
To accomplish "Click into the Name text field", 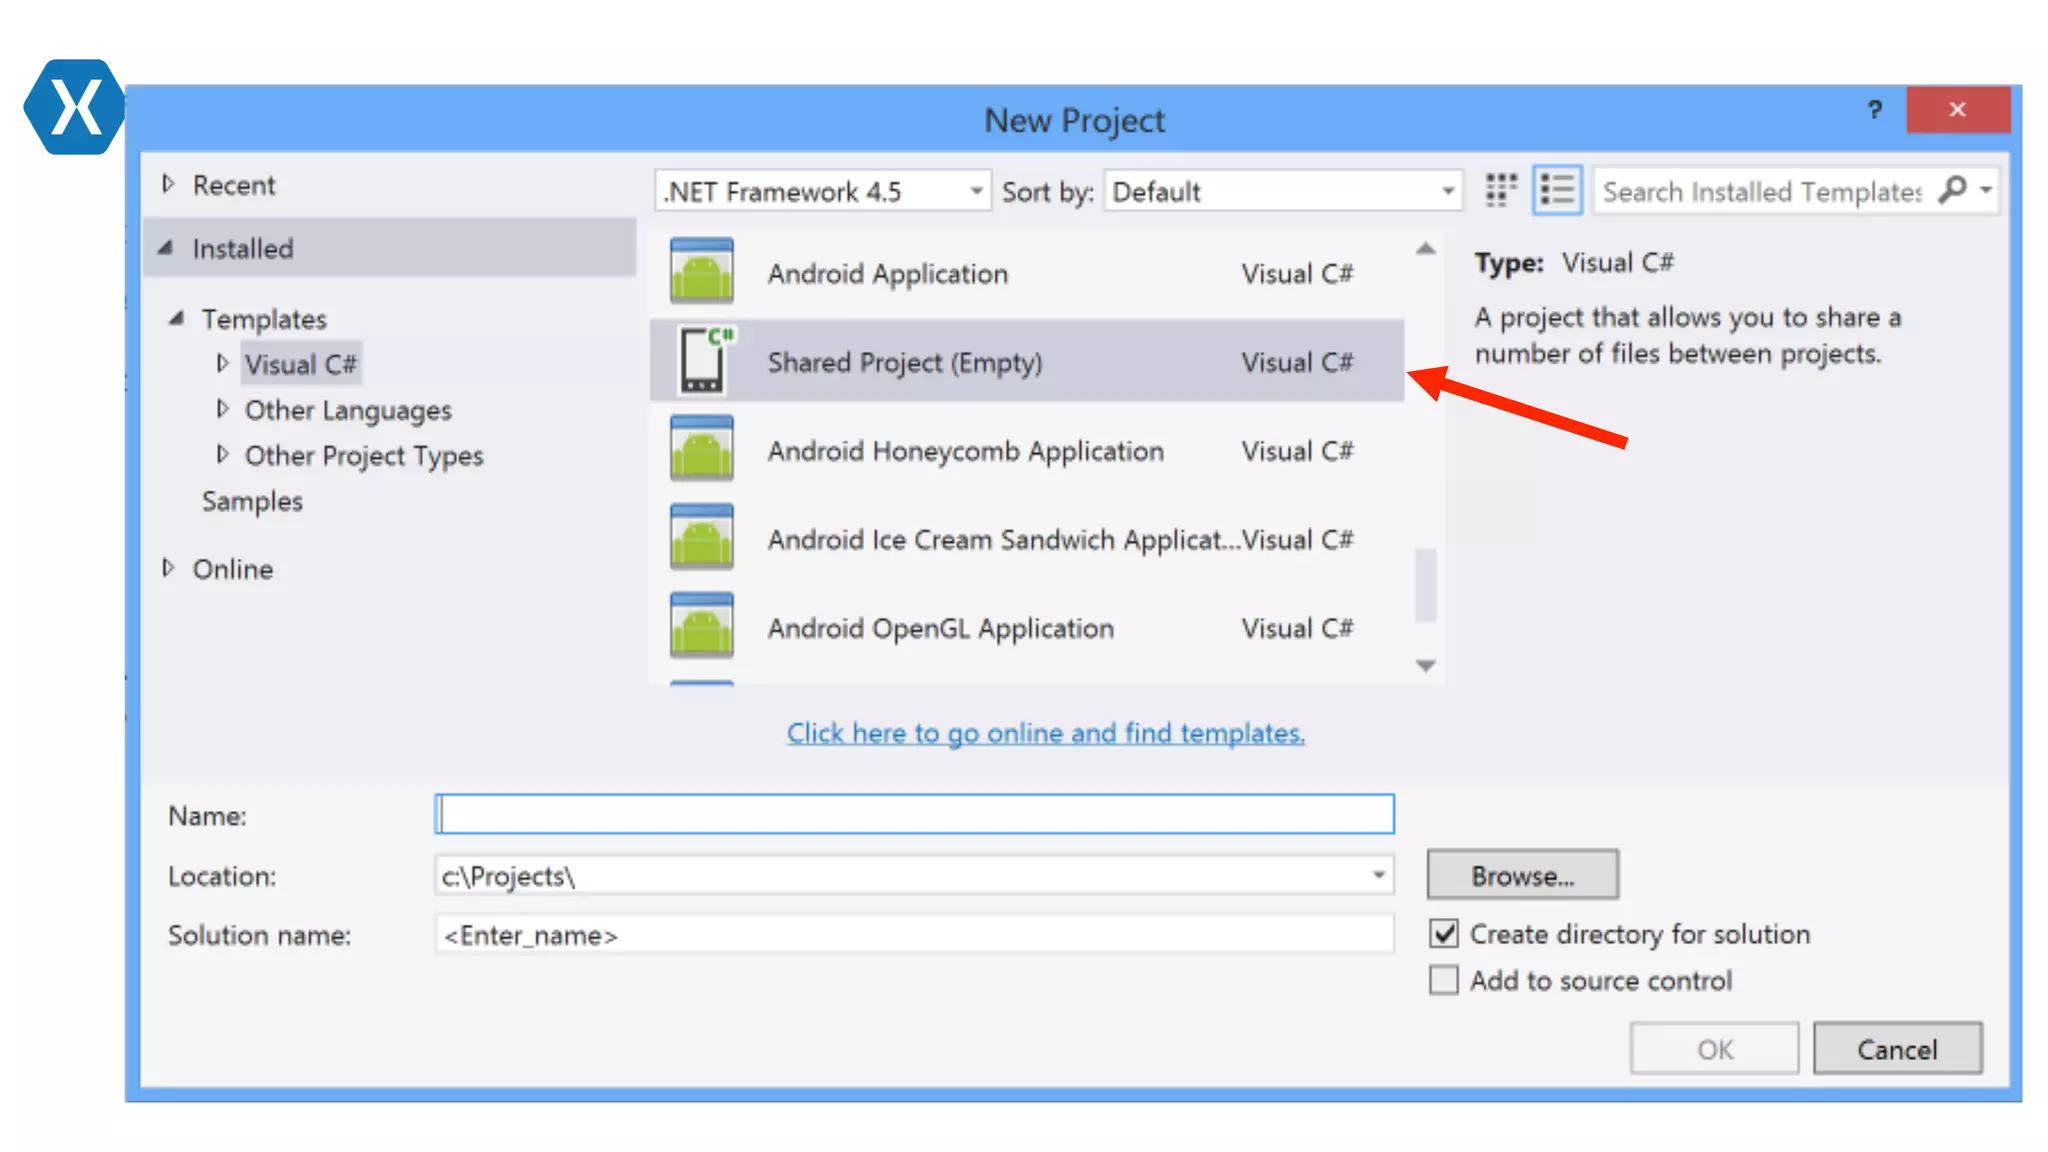I will pos(914,815).
